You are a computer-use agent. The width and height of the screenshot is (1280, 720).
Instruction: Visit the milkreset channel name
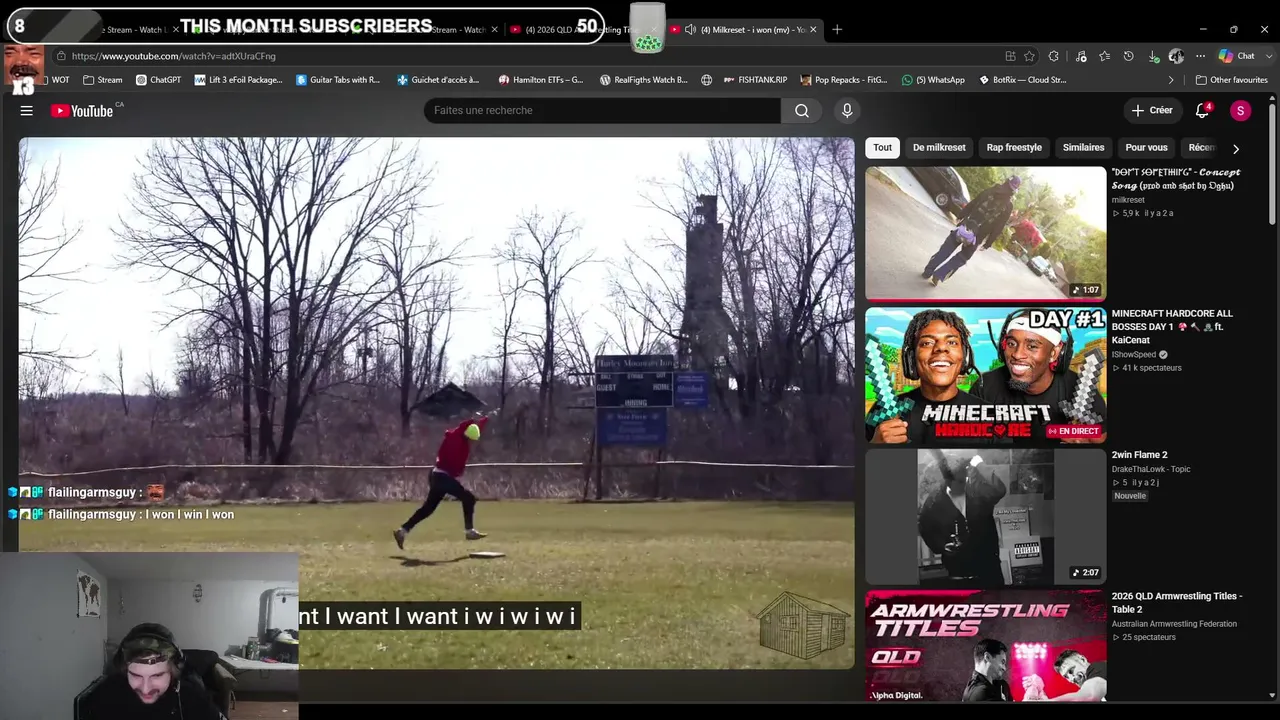click(x=1128, y=200)
